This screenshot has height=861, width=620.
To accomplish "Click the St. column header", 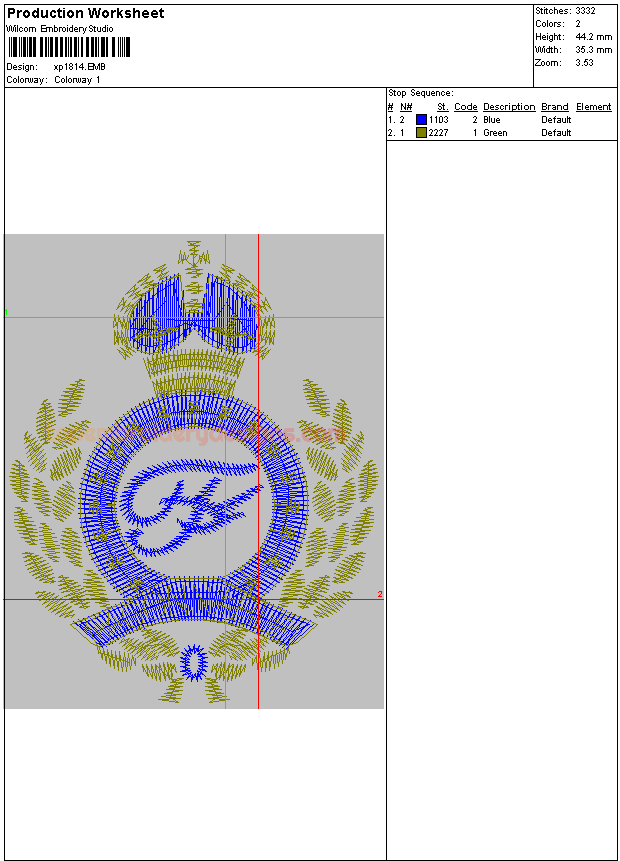I will coord(443,107).
